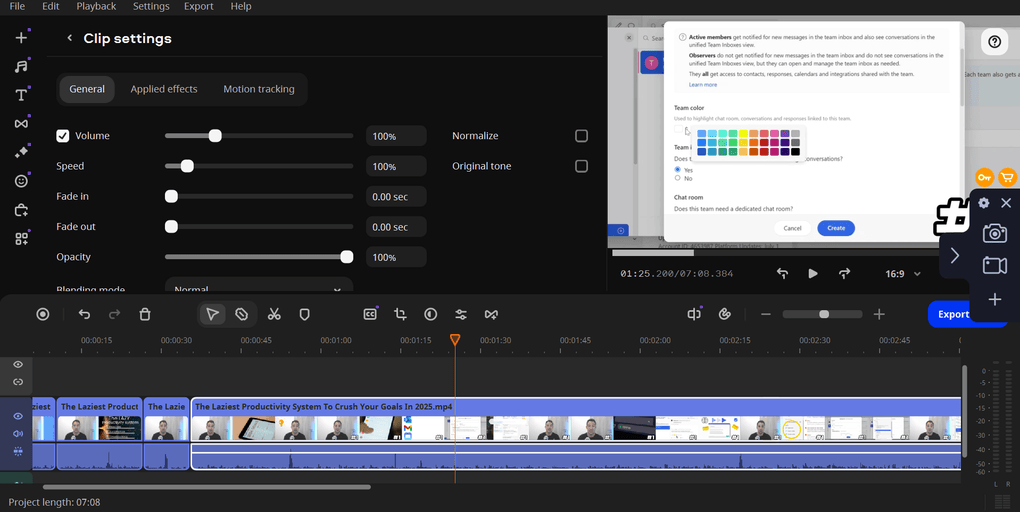Switch to the Applied effects tab
Viewport: 1020px width, 512px height.
[164, 89]
